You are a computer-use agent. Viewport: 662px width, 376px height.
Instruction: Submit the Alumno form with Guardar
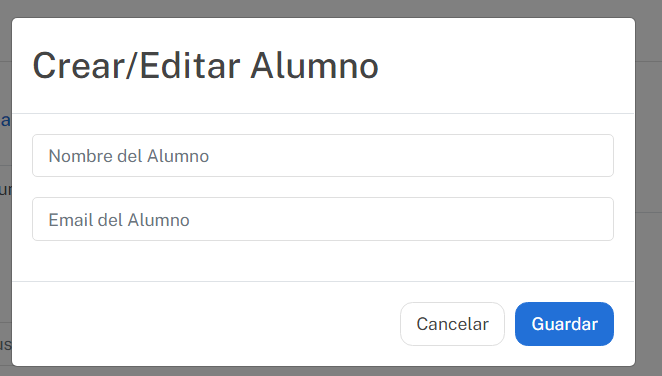[x=564, y=324]
